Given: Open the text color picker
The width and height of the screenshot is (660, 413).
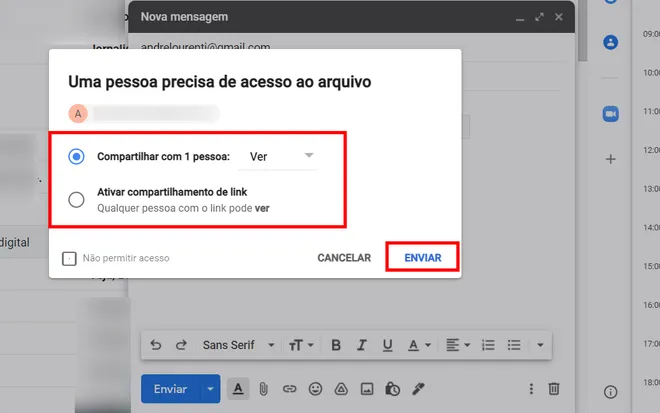Looking at the screenshot, I should [419, 345].
